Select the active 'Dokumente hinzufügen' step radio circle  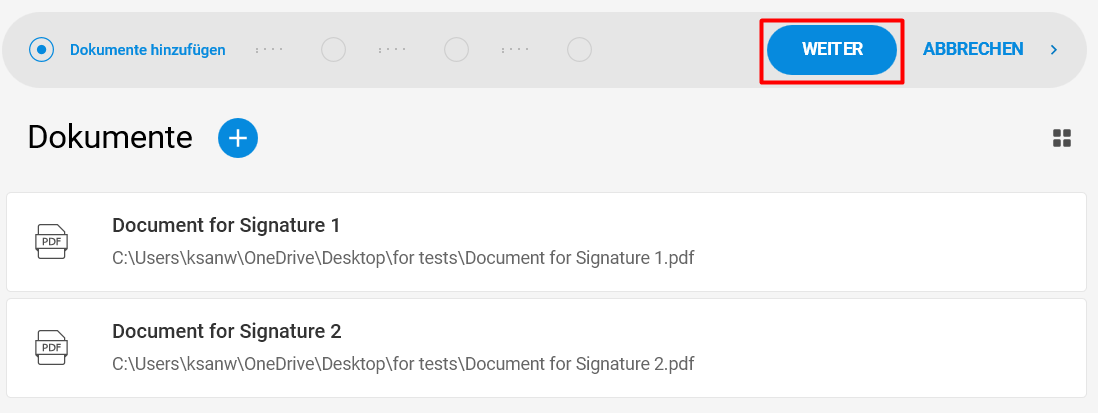pos(41,50)
